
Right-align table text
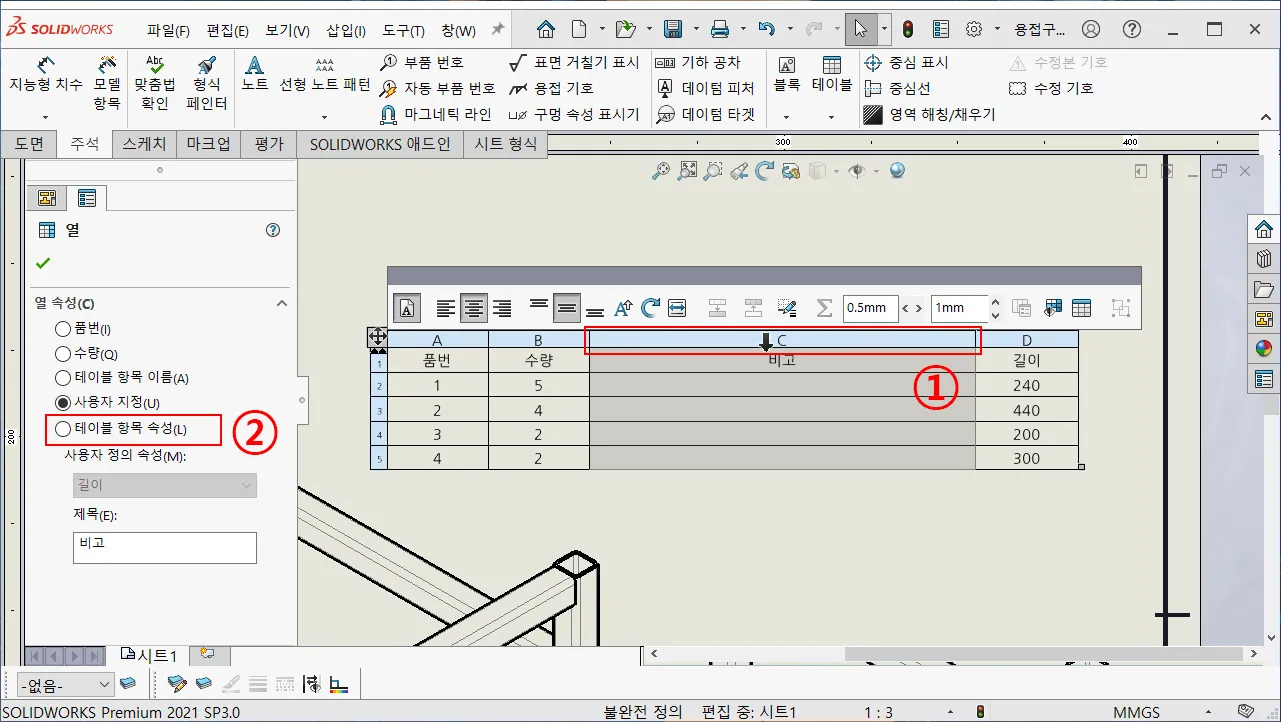click(x=502, y=308)
